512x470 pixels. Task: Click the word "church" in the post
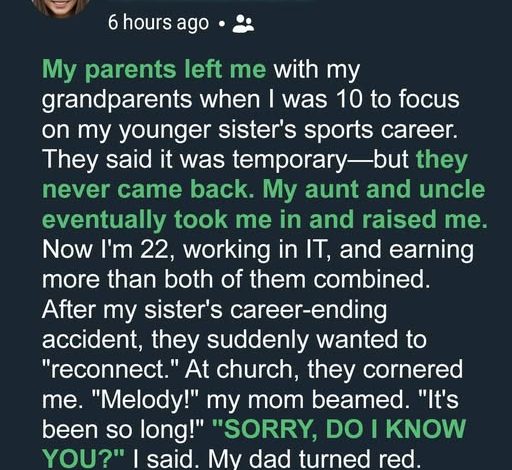point(254,369)
